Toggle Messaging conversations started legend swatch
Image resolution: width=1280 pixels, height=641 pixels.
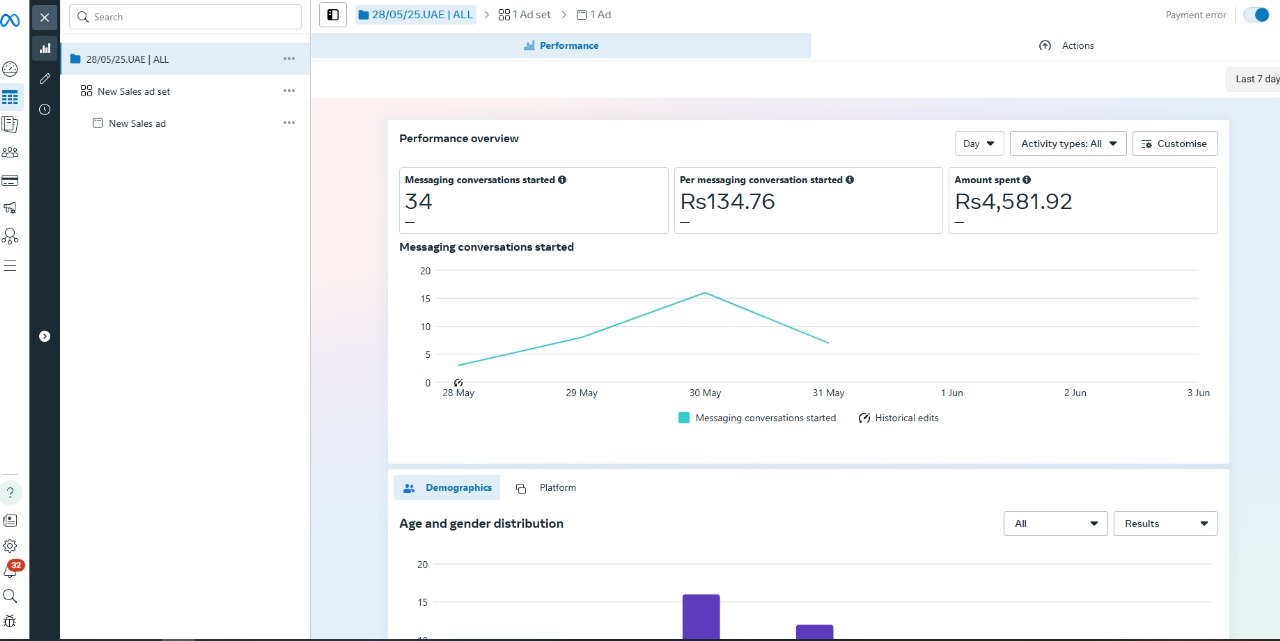684,418
